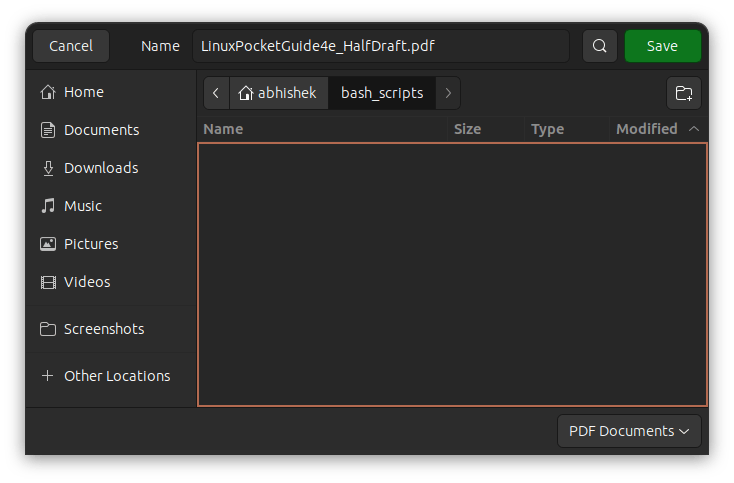Image resolution: width=734 pixels, height=483 pixels.
Task: Navigate back with the path left chevron
Action: coord(216,93)
